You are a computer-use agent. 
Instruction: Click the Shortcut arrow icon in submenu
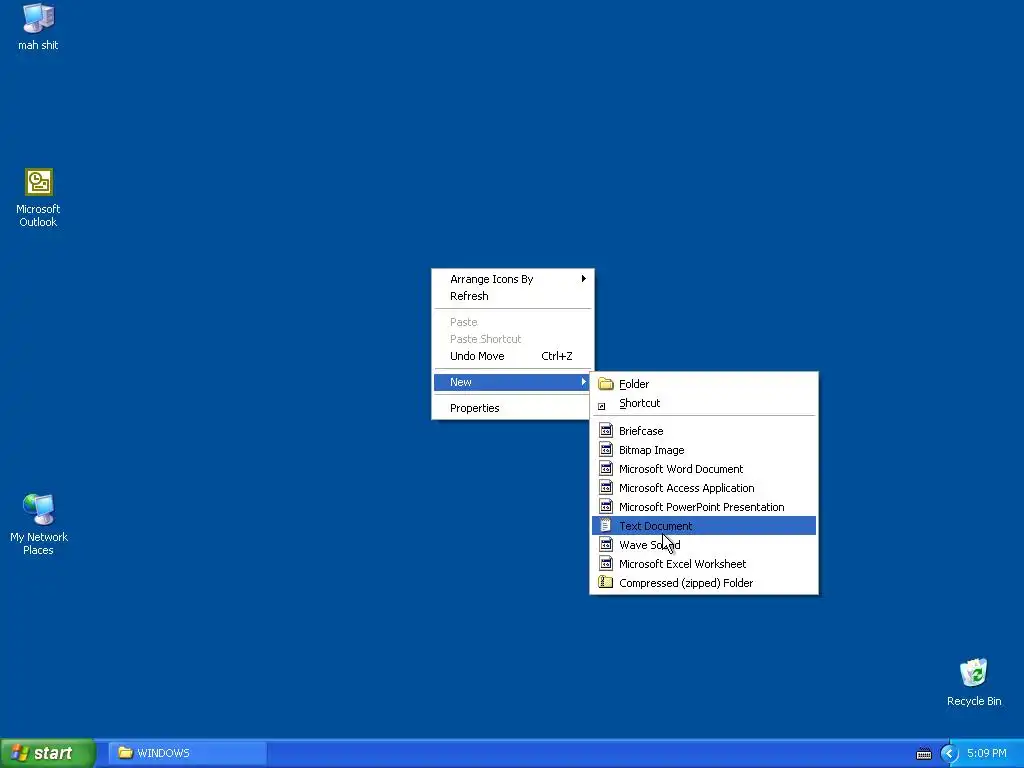coord(602,406)
